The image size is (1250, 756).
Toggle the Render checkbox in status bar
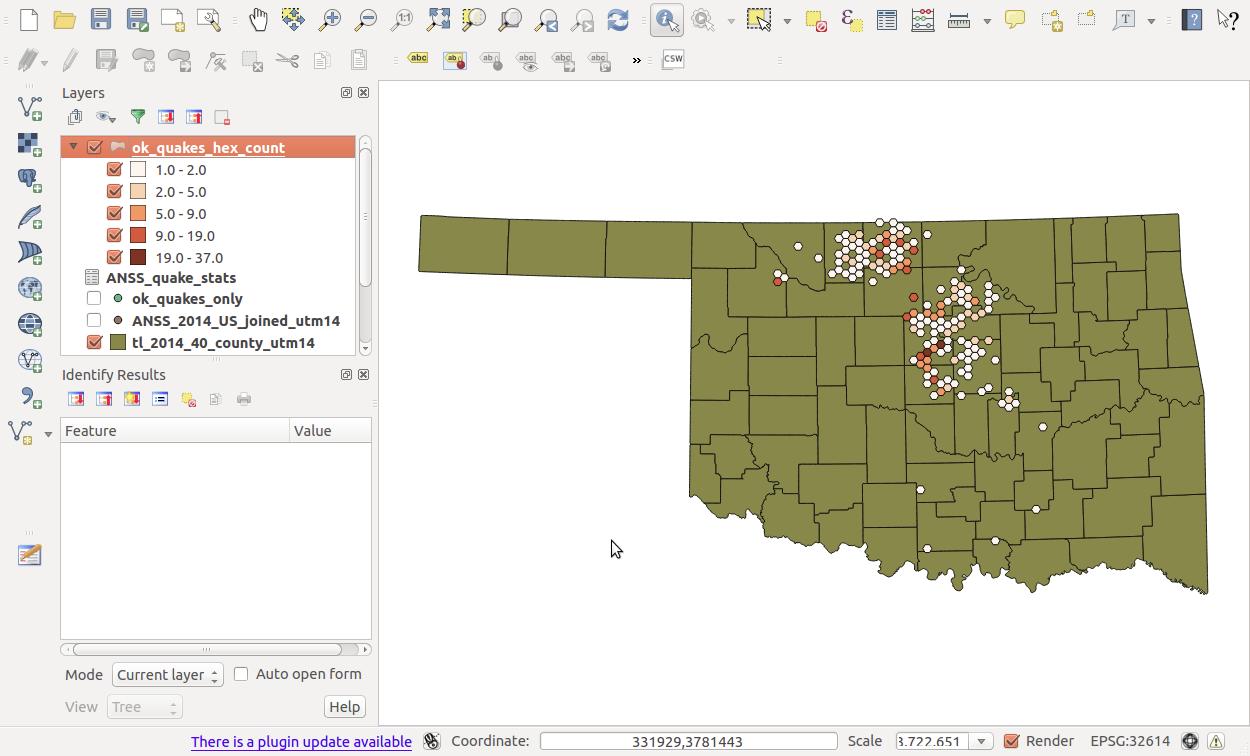coord(1011,741)
